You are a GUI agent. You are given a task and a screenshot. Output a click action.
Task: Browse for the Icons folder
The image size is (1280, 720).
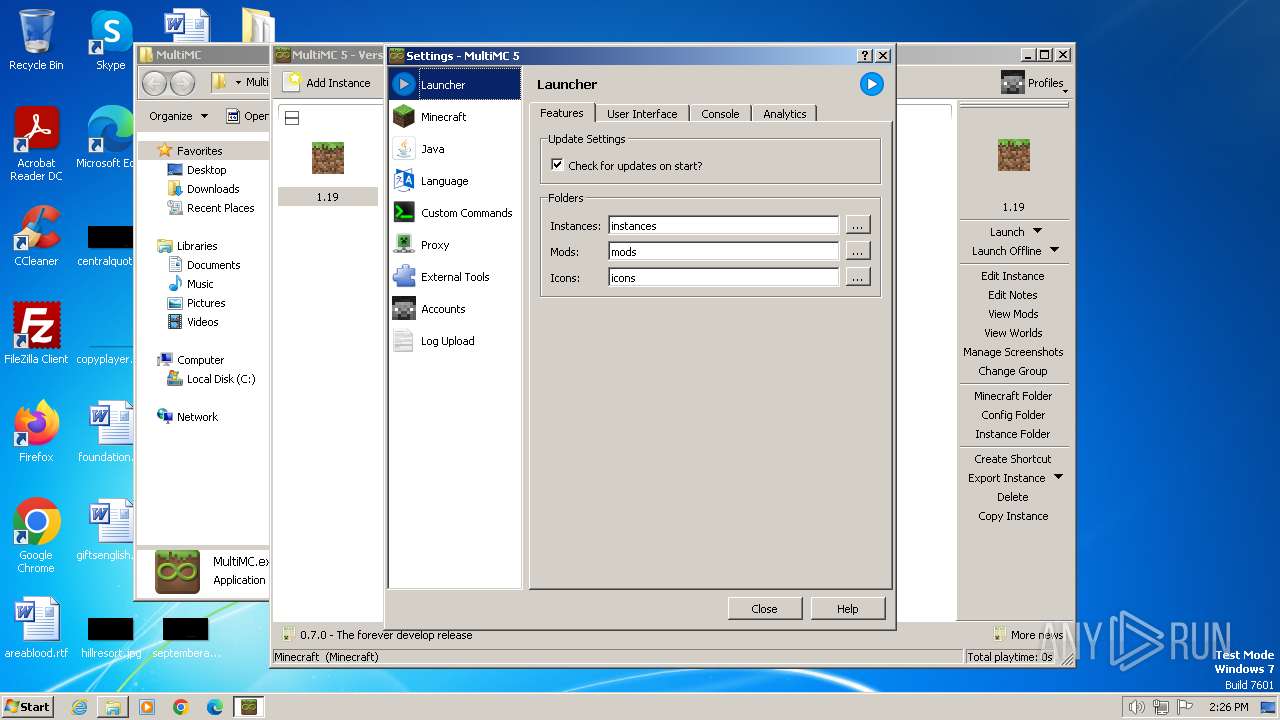pyautogui.click(x=858, y=277)
